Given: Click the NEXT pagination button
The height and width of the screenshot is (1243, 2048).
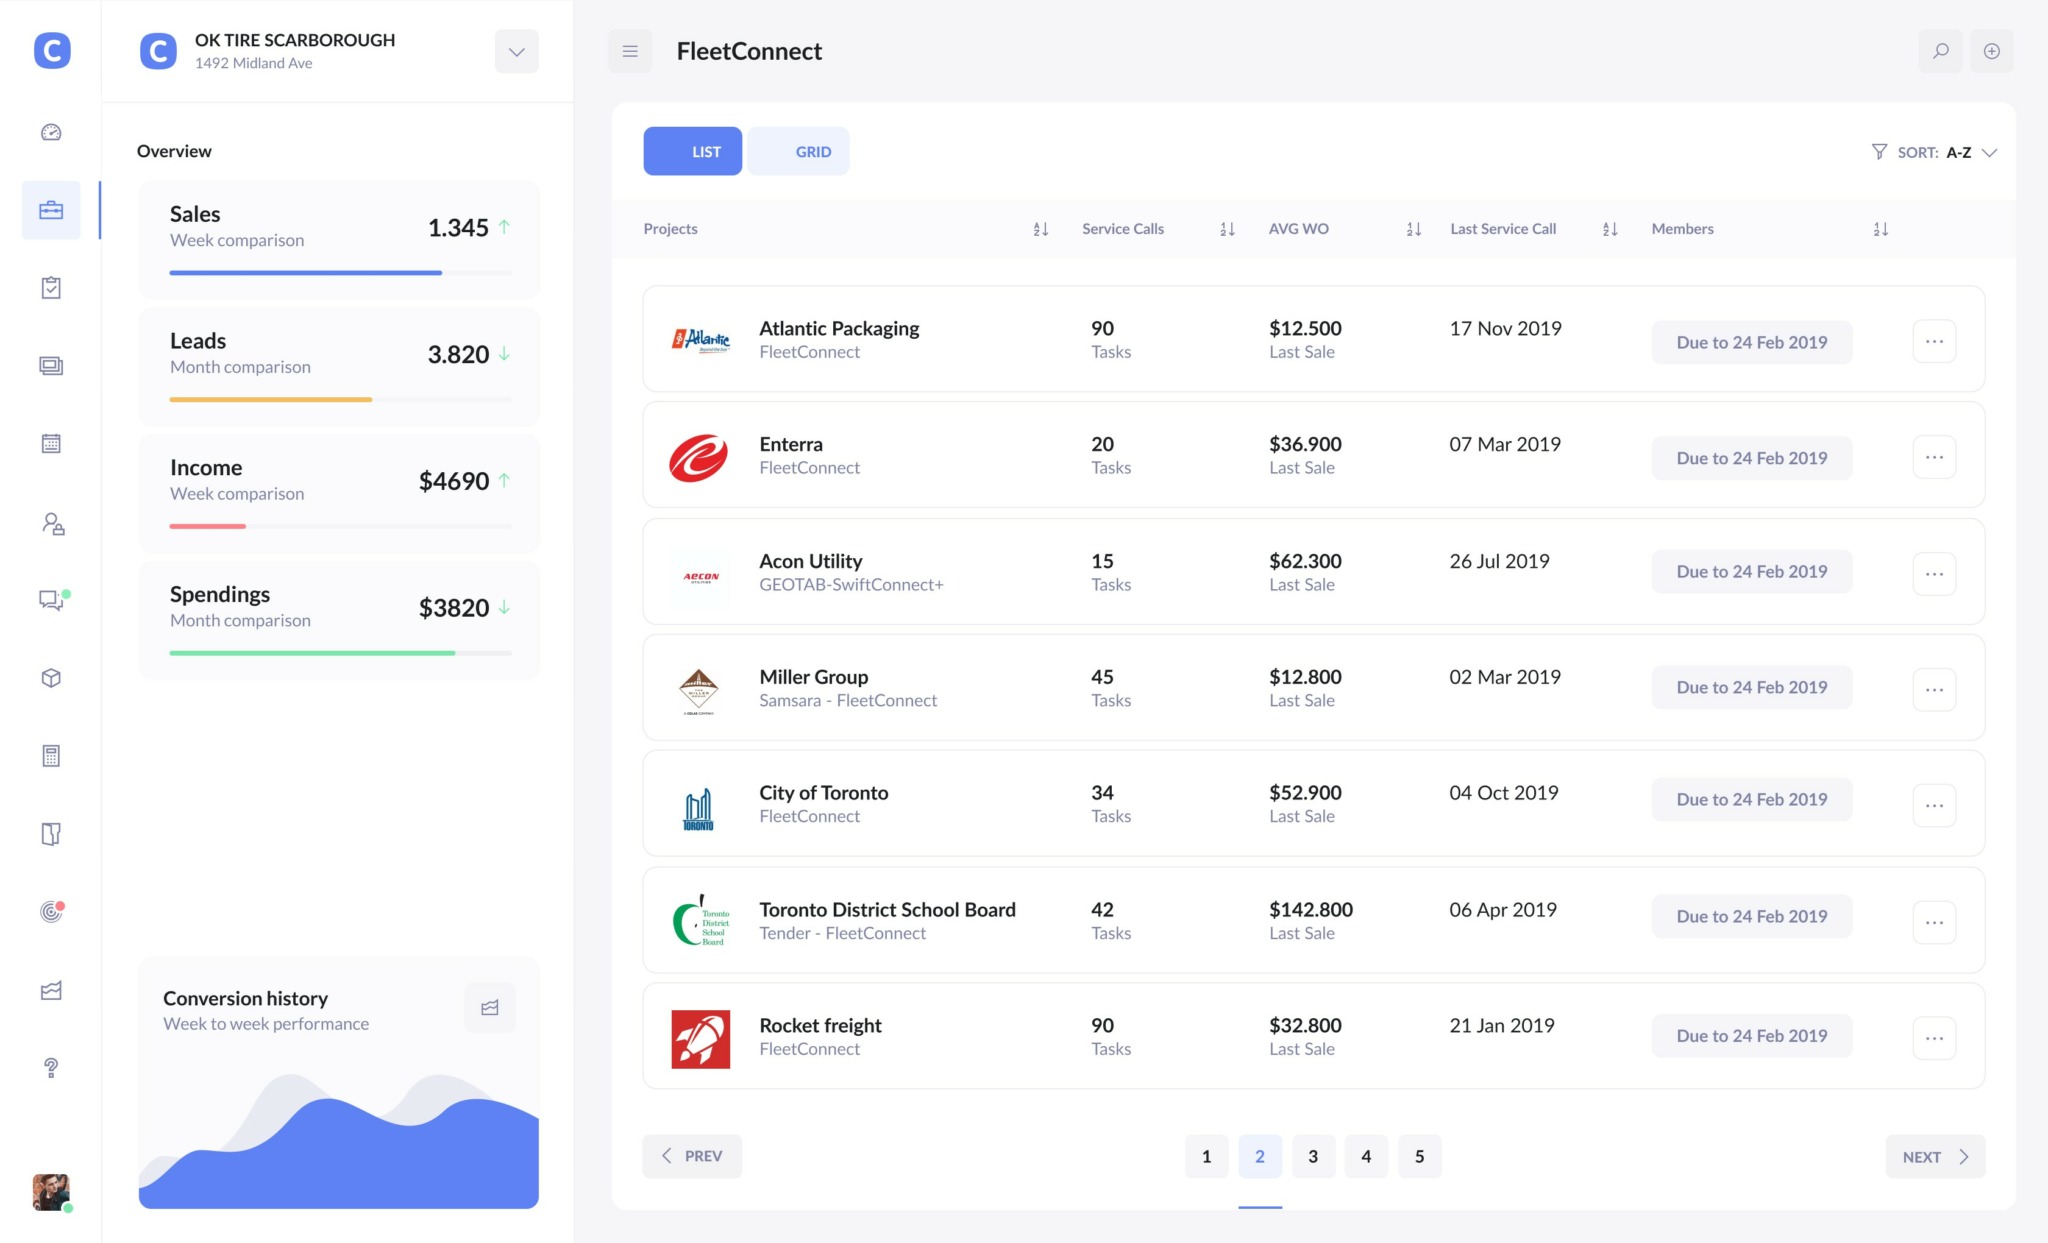Looking at the screenshot, I should click(1934, 1156).
